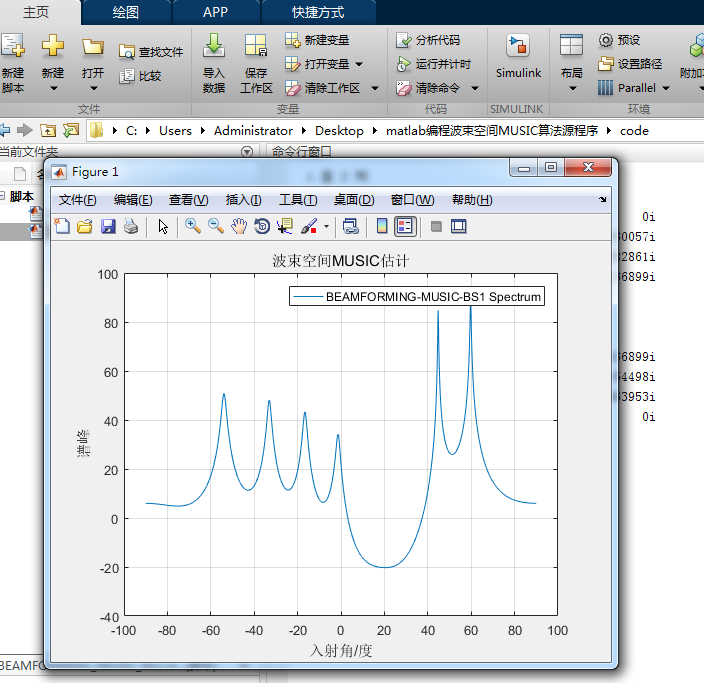The image size is (704, 683).
Task: Click Save icon in Figure 1 toolbar
Action: (x=108, y=226)
